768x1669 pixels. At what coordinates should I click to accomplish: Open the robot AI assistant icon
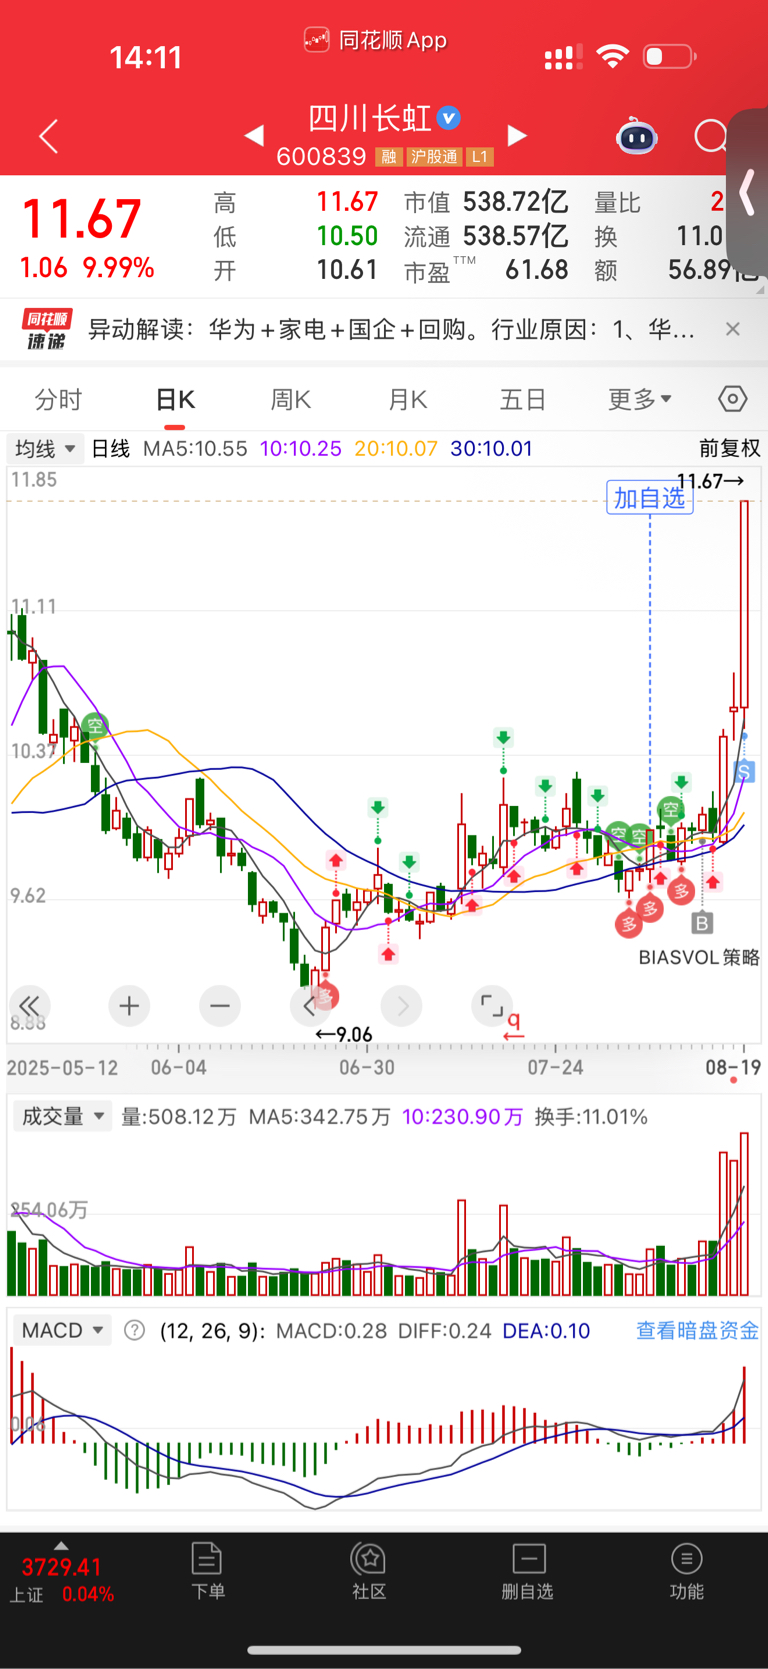(x=636, y=136)
